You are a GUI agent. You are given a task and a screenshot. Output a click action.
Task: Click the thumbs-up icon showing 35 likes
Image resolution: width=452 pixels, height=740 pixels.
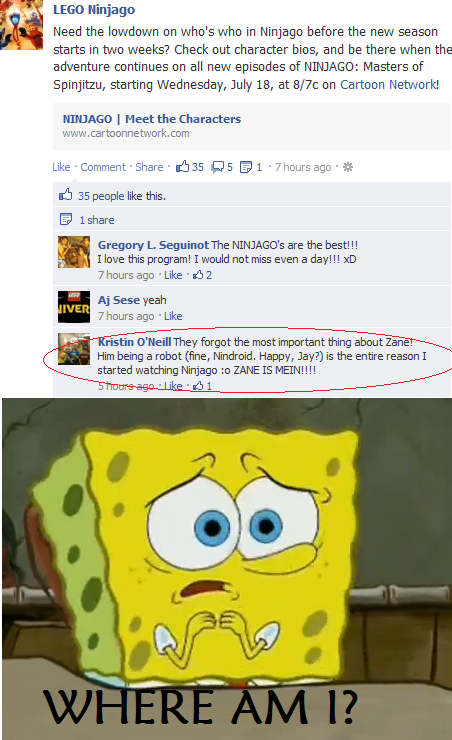(x=183, y=166)
